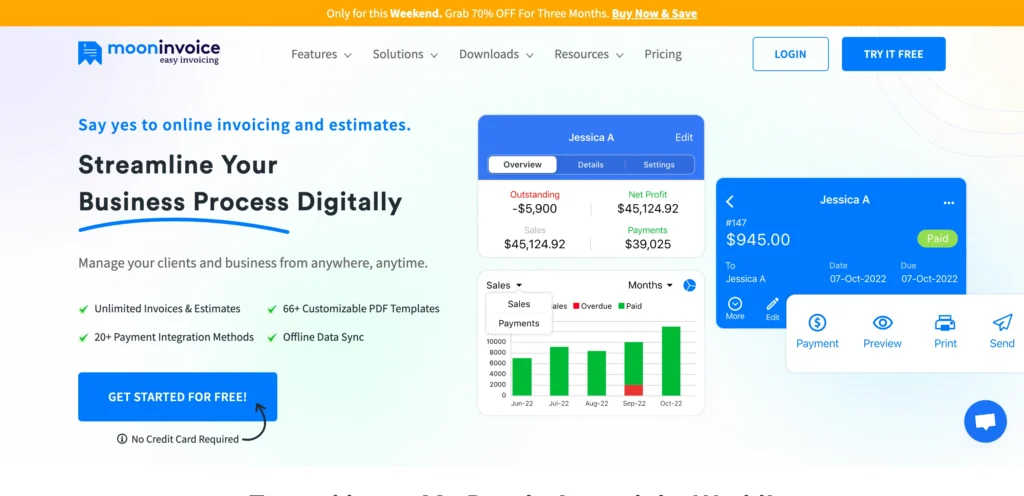This screenshot has height=496, width=1024.
Task: Click the checkmark beside 20+ Payment Integration Methods
Action: [x=83, y=337]
